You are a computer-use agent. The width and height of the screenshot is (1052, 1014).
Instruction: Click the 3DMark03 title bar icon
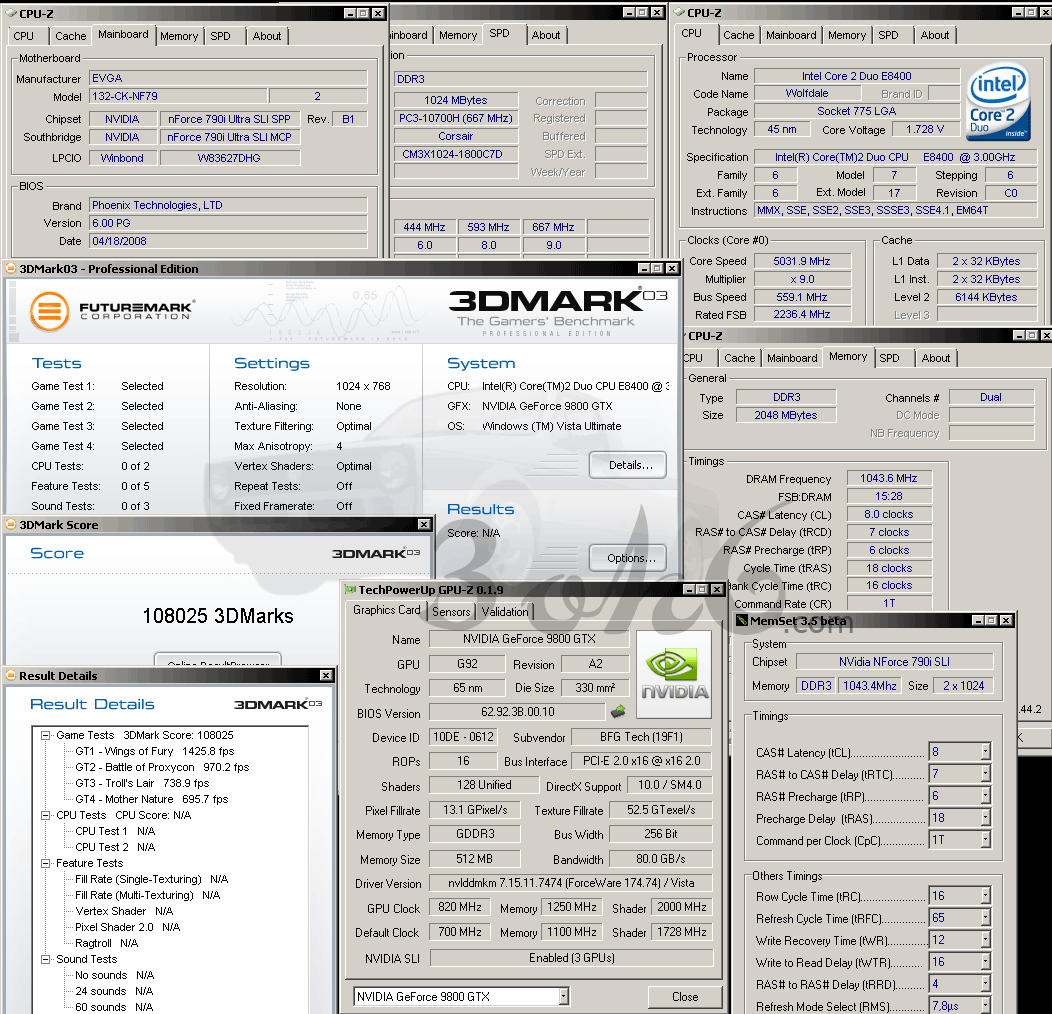coord(11,268)
